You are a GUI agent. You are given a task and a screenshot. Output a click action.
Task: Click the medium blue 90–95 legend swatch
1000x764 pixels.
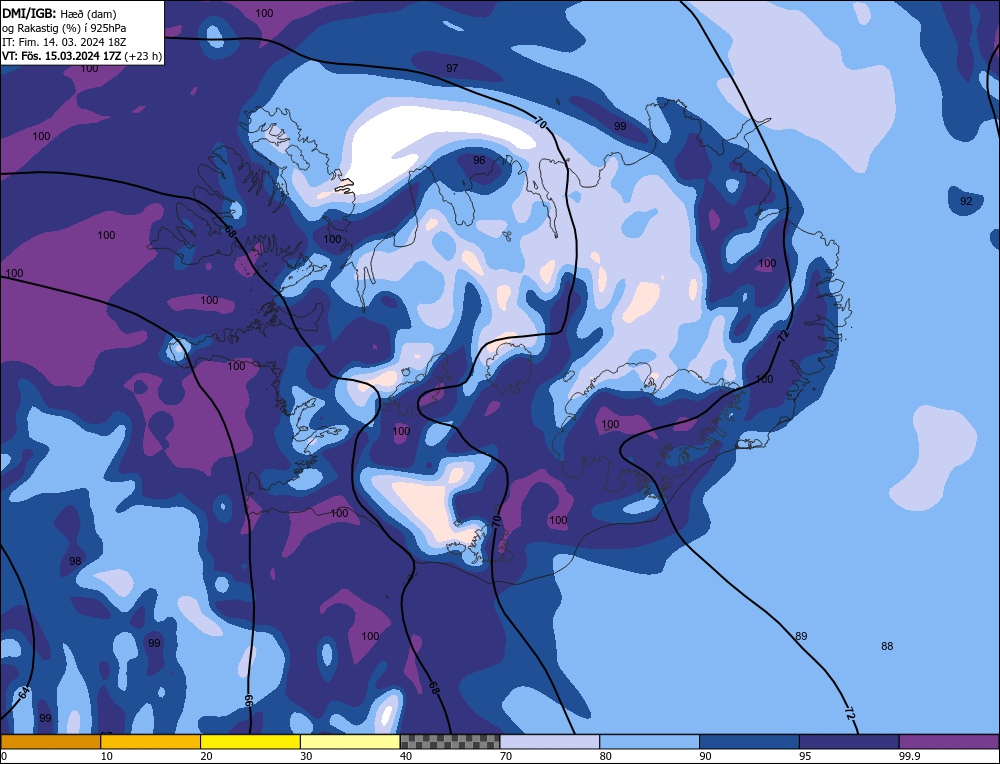coord(749,742)
